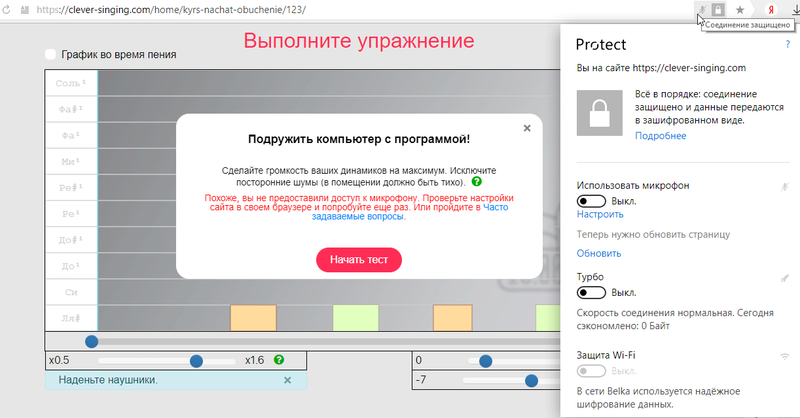Image resolution: width=800 pixels, height=418 pixels.
Task: Click Wi-Fi icon beside 'Защита Wi-Fi'
Action: tap(785, 356)
